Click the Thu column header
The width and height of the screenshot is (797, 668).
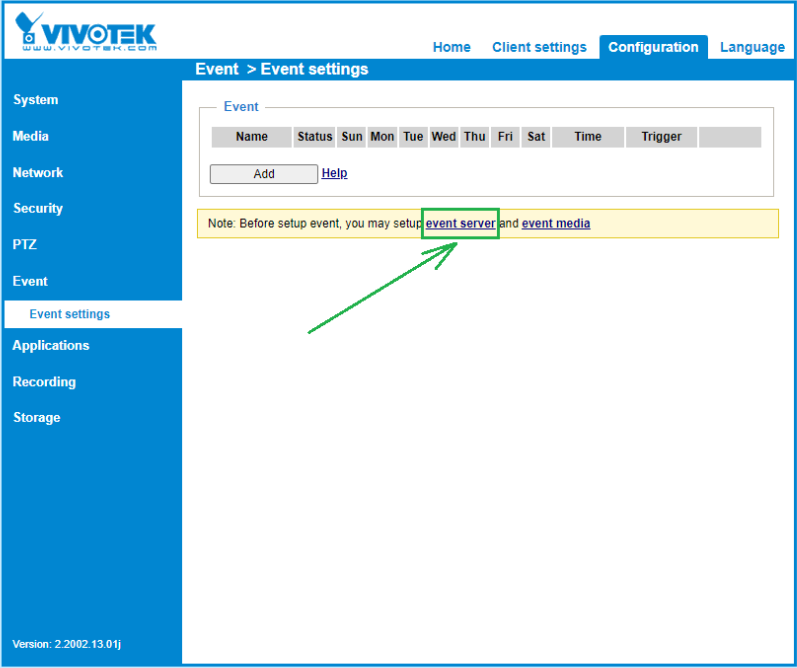(475, 137)
